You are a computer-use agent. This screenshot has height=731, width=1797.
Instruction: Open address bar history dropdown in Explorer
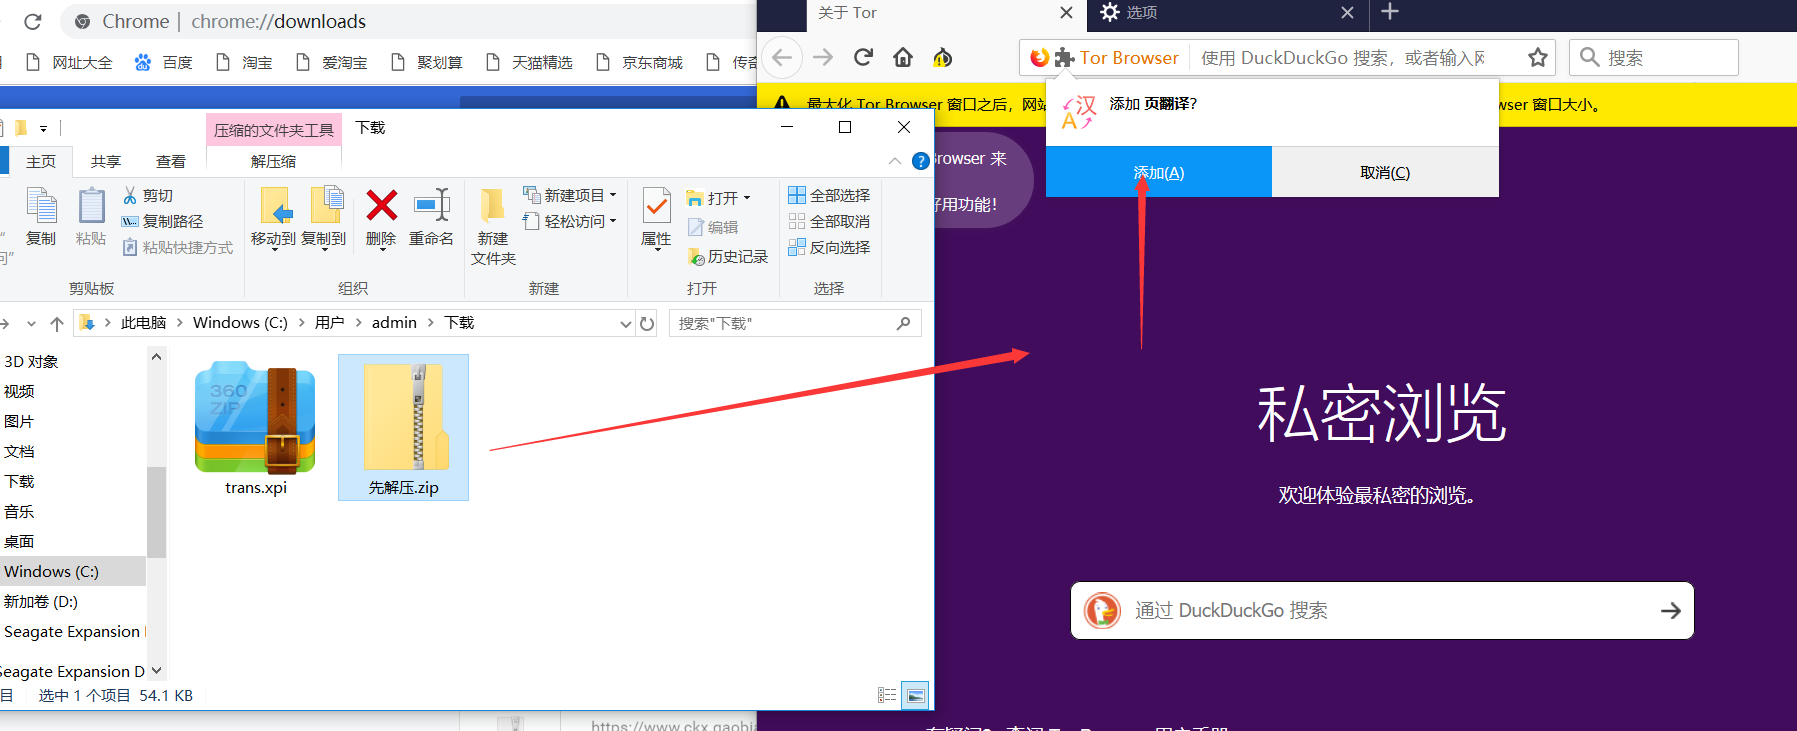[626, 323]
